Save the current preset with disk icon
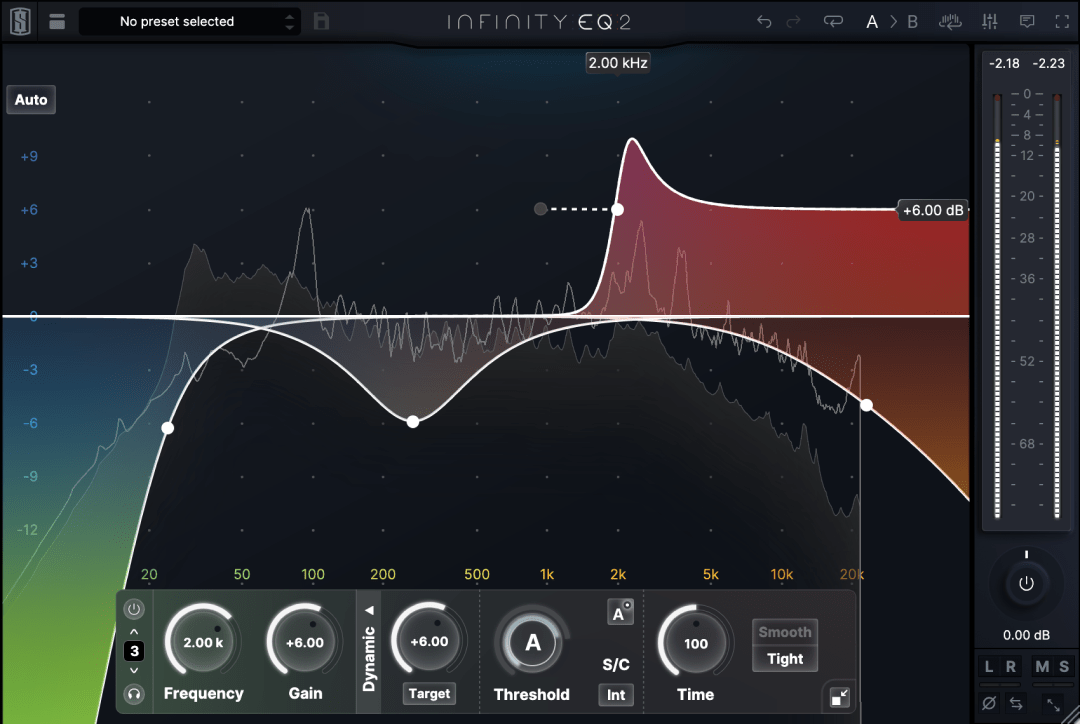Image resolution: width=1080 pixels, height=724 pixels. pyautogui.click(x=321, y=20)
